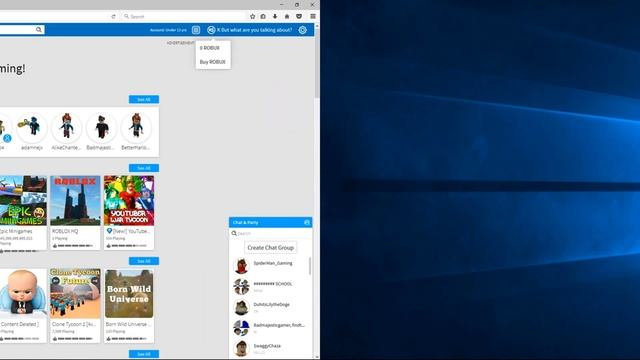This screenshot has height=360, width=640.
Task: Click the Born Wild Universe like-ratio bar
Action: pyautogui.click(x=129, y=339)
